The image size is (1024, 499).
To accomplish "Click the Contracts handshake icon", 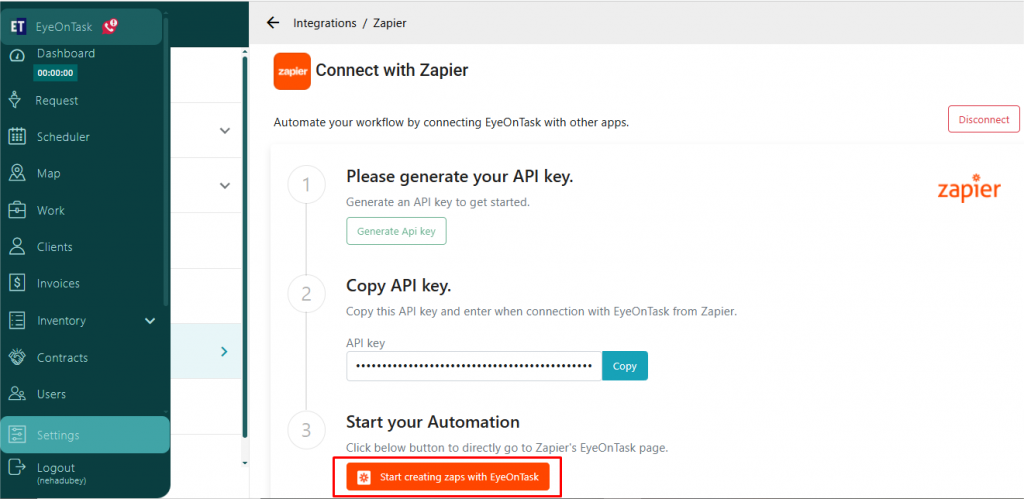I will tap(17, 357).
